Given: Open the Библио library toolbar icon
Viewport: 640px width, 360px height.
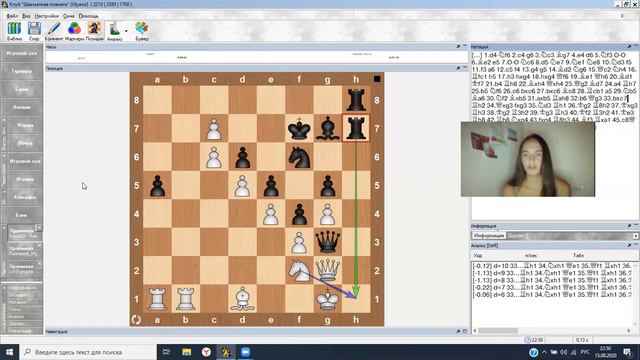Looking at the screenshot, I should (x=14, y=31).
